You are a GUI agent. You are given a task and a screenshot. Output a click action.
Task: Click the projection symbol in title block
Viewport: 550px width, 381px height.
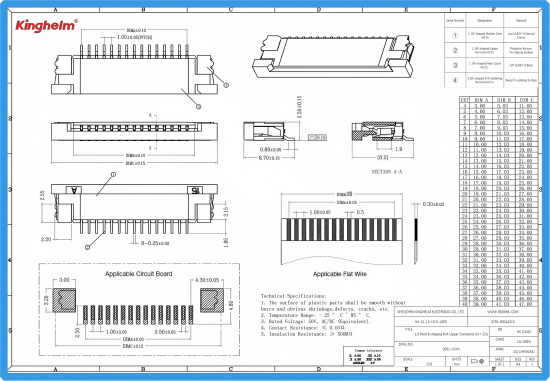[x=477, y=361]
